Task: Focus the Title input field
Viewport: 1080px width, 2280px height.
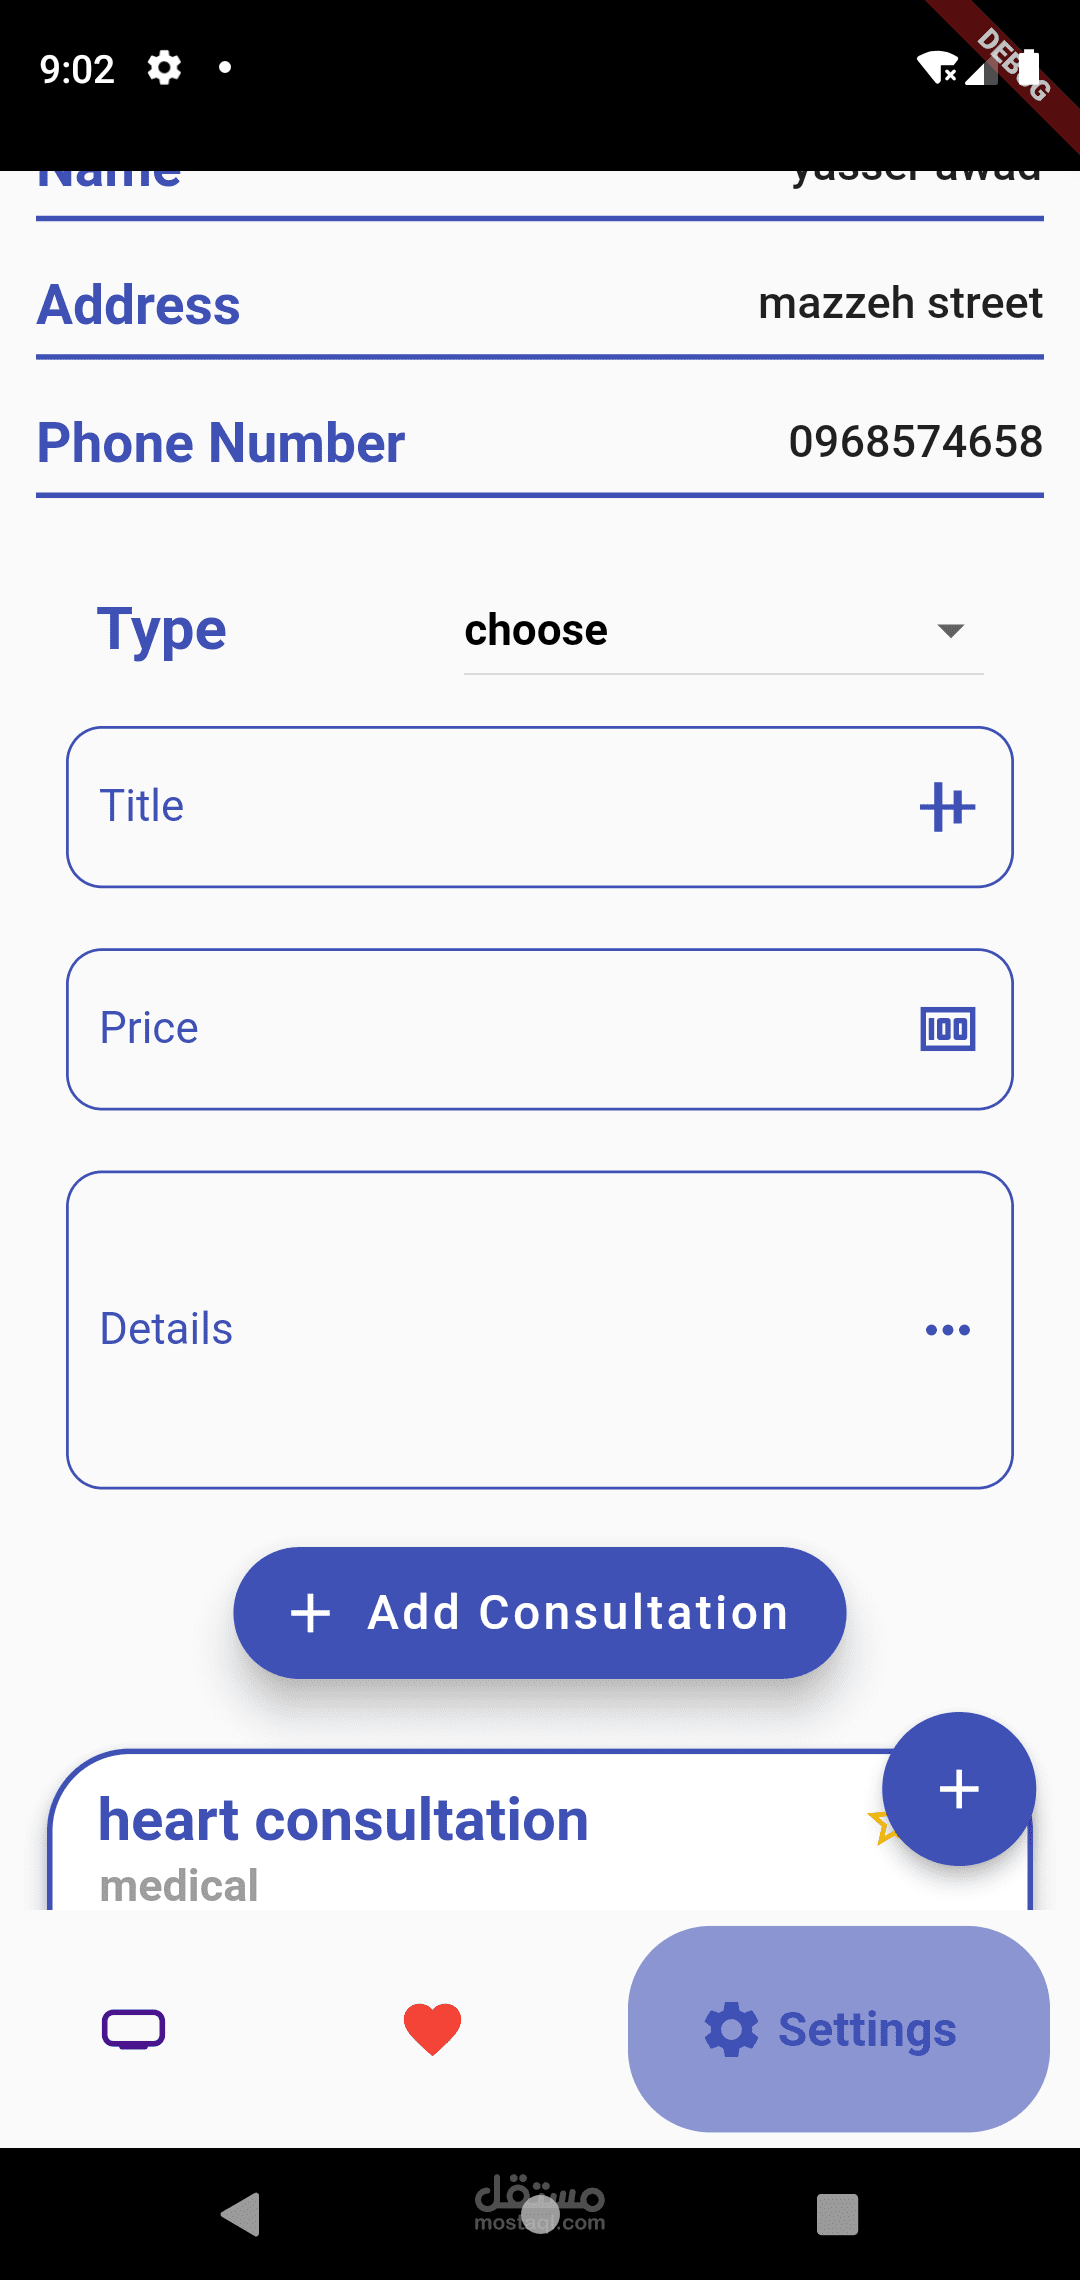Action: coord(480,807)
